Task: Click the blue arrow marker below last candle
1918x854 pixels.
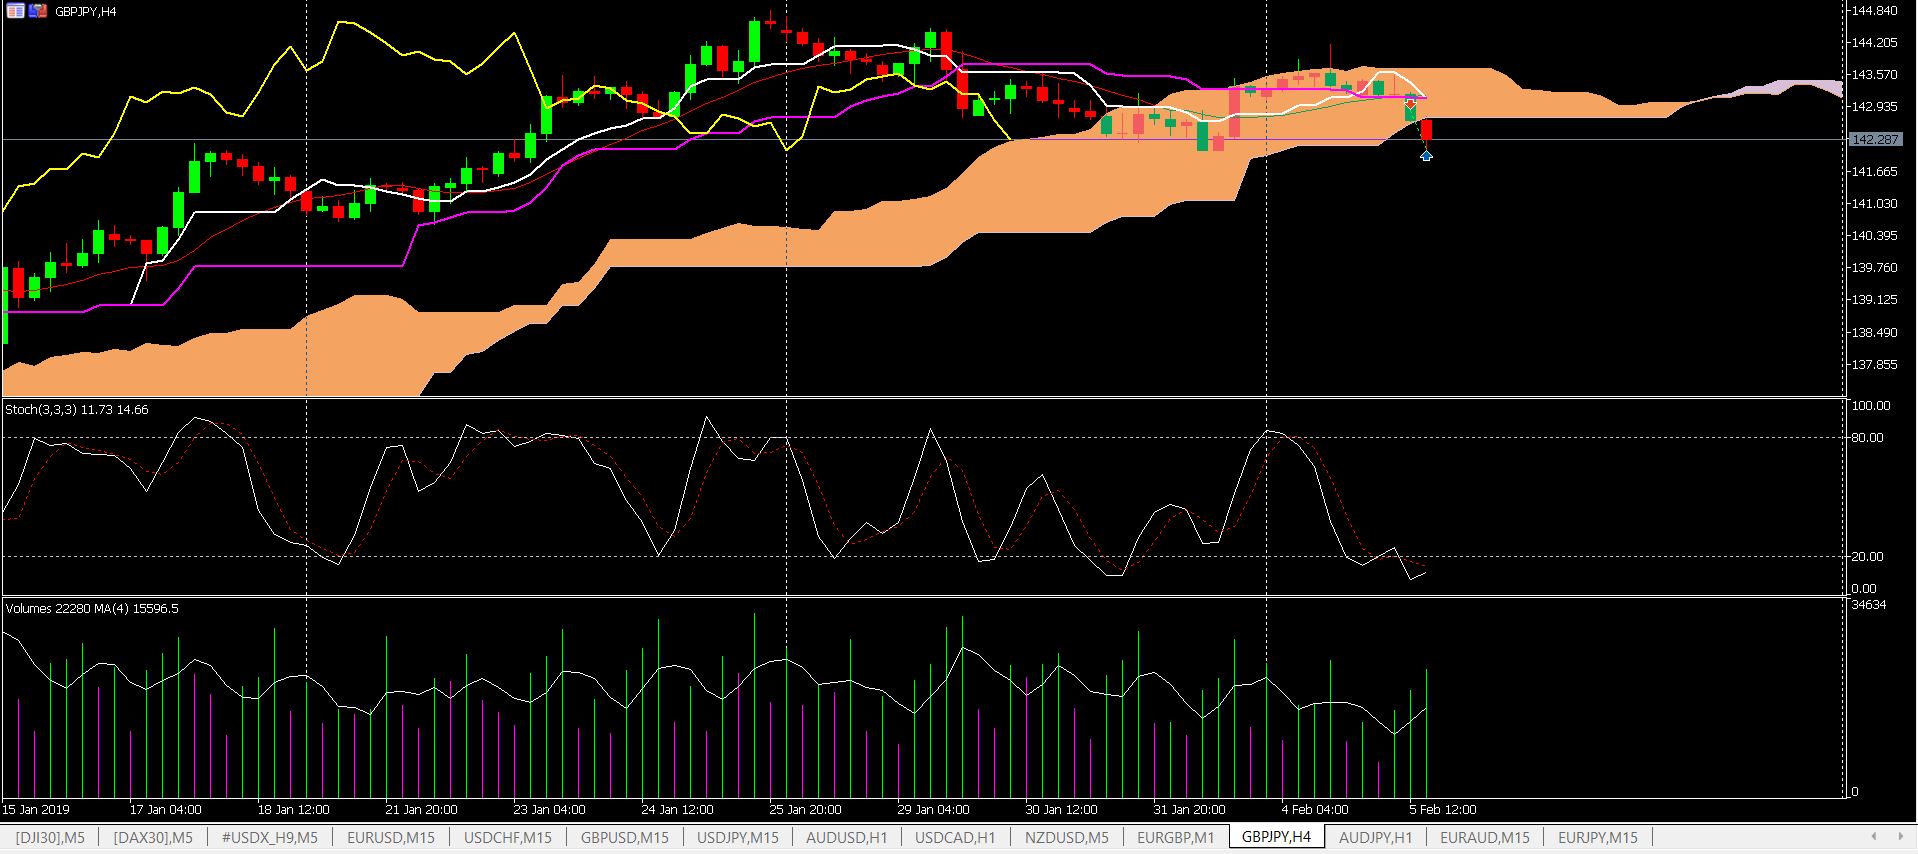Action: [1426, 155]
